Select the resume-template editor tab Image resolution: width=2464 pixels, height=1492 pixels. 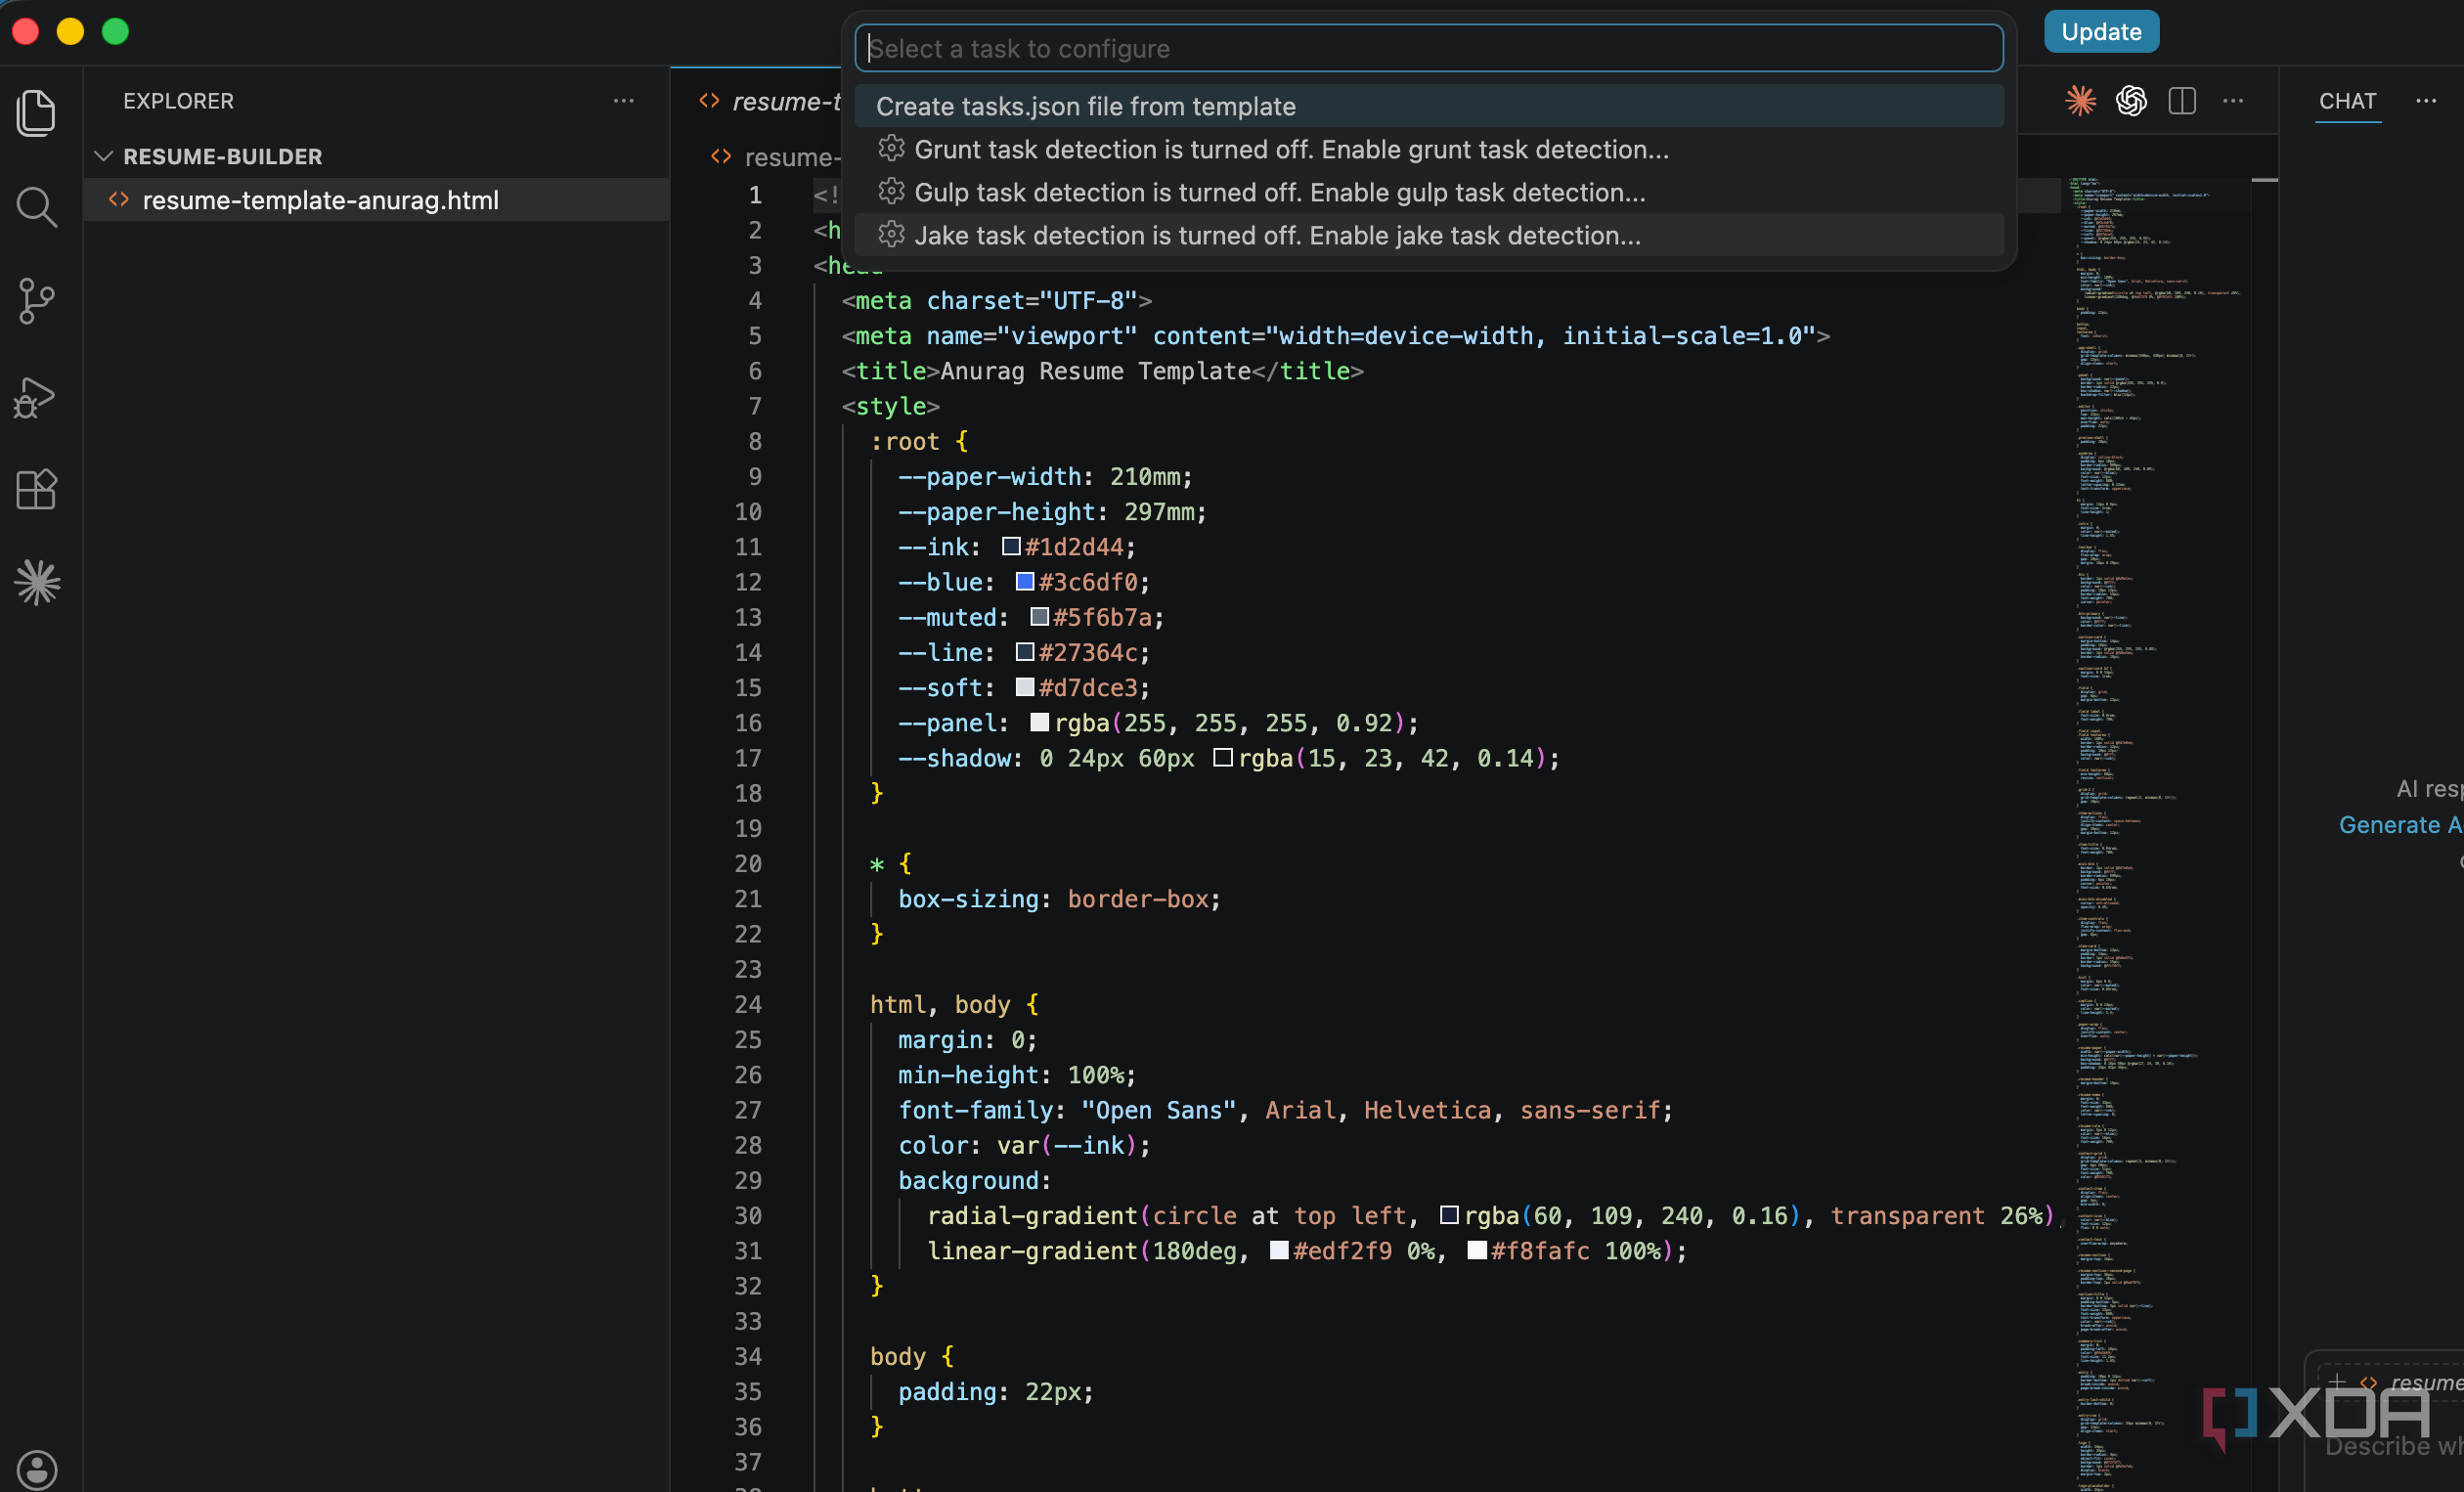[770, 101]
